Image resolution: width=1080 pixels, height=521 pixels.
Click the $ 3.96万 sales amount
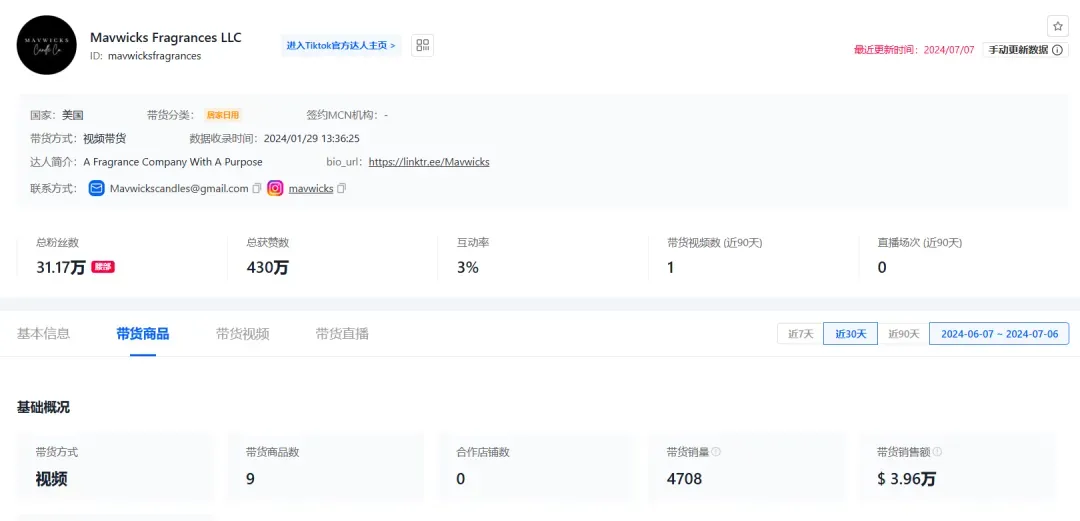[x=906, y=478]
